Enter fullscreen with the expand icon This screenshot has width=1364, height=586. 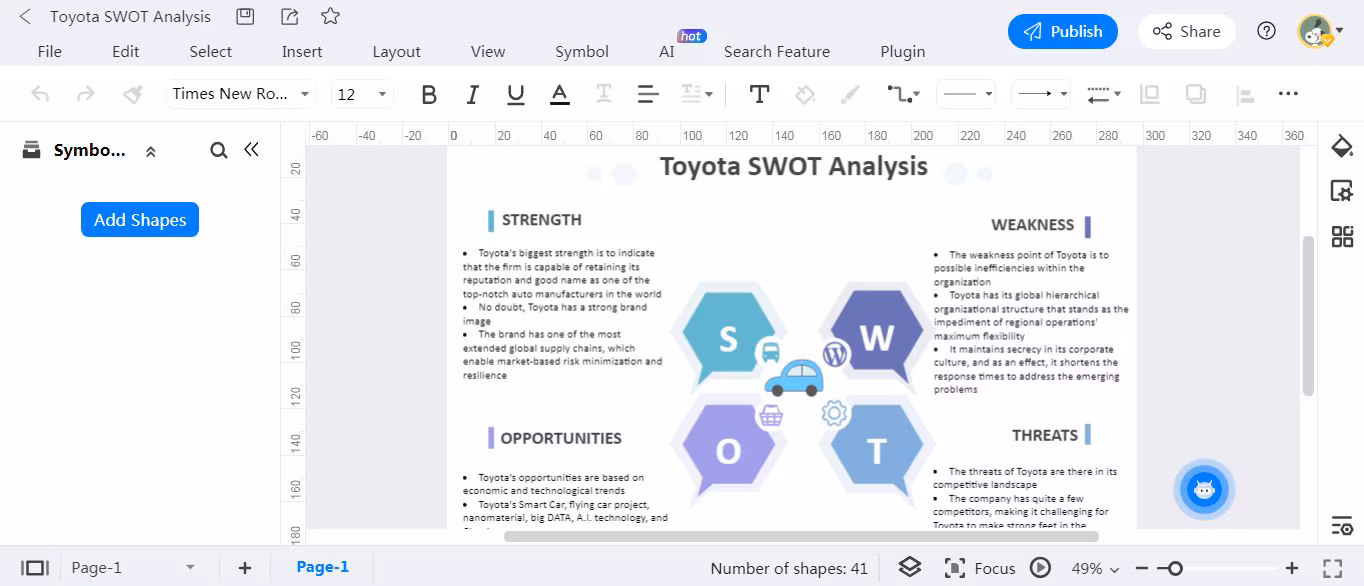pos(1332,568)
